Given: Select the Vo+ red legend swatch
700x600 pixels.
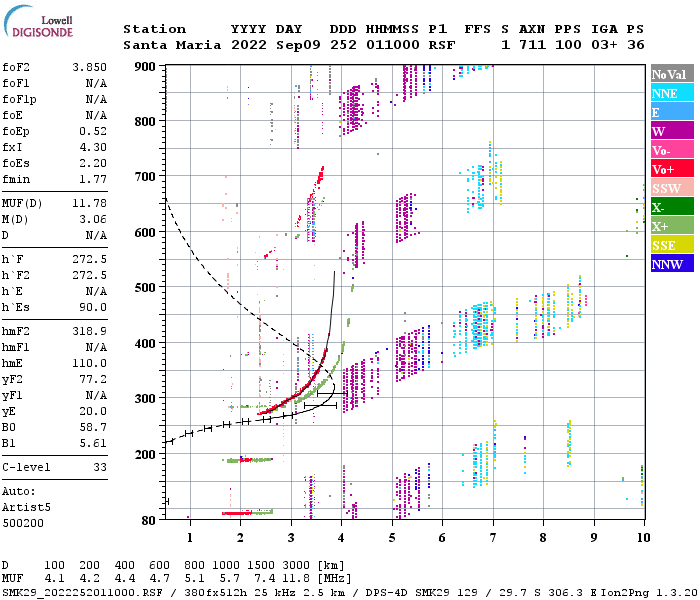Looking at the screenshot, I should (672, 169).
